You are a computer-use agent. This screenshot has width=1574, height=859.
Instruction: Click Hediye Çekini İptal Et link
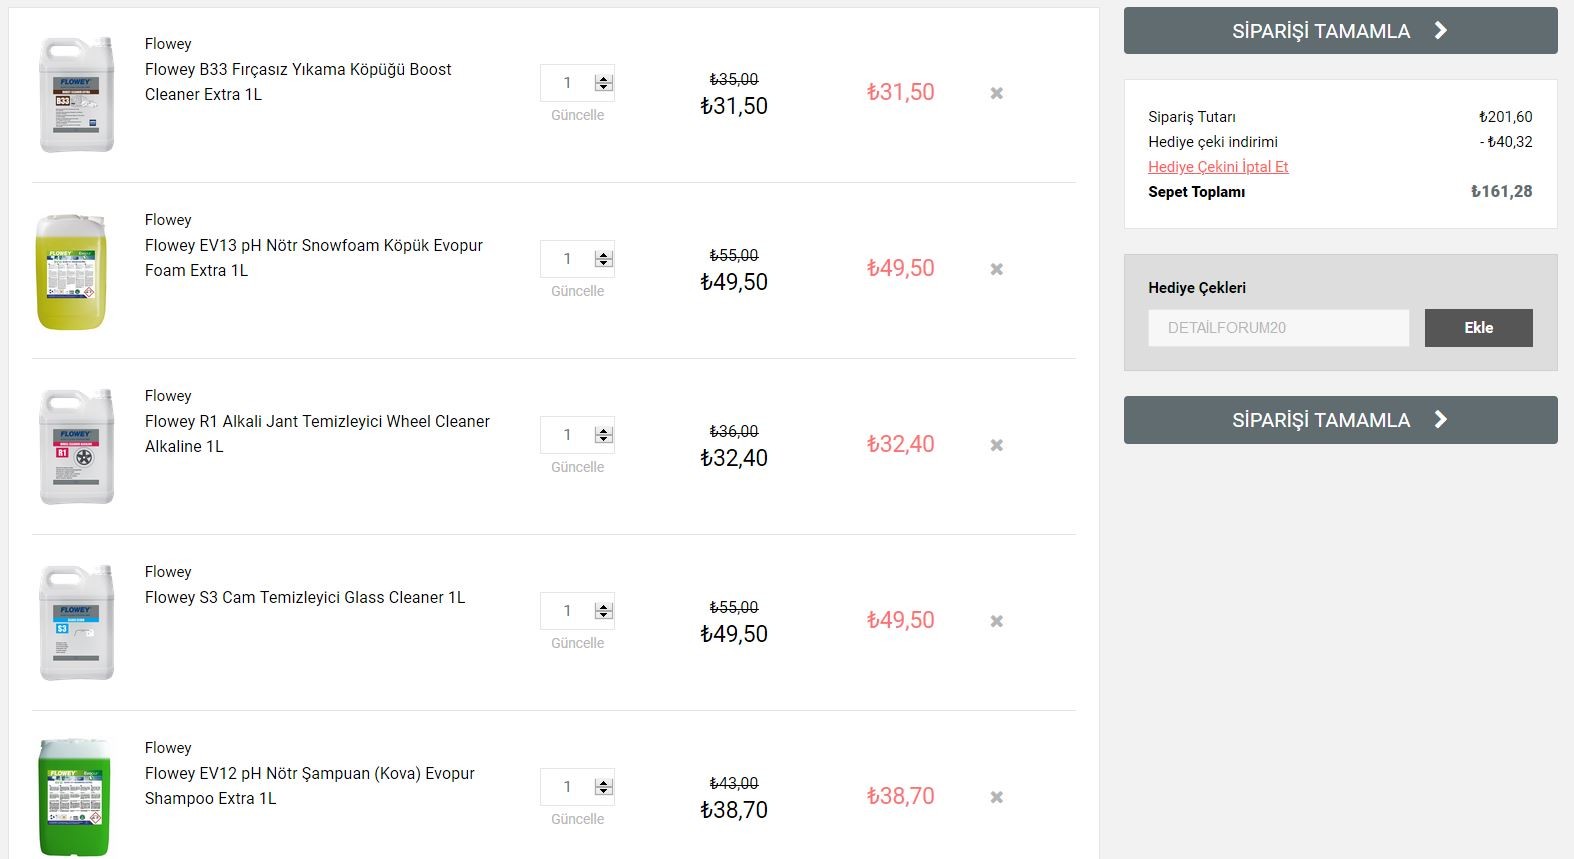coord(1218,167)
